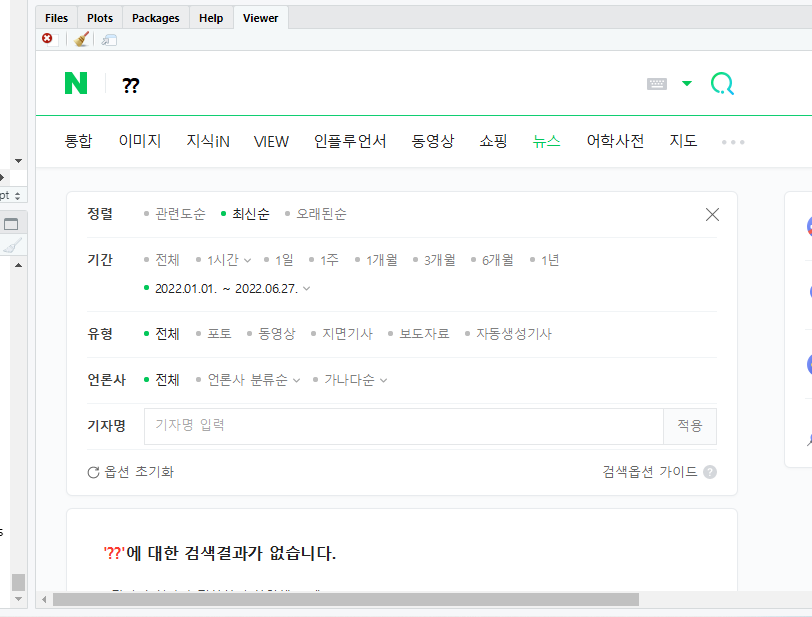Viewport: 812px width, 617px height.
Task: Show viewer in new window icon
Action: [x=109, y=40]
